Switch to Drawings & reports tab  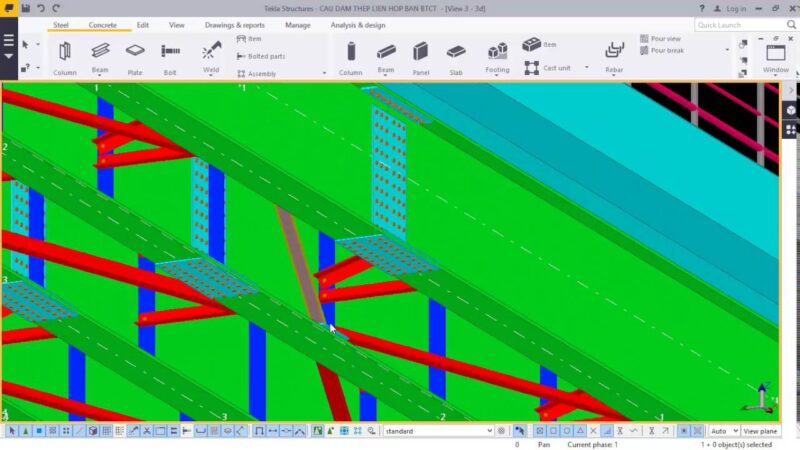point(235,25)
